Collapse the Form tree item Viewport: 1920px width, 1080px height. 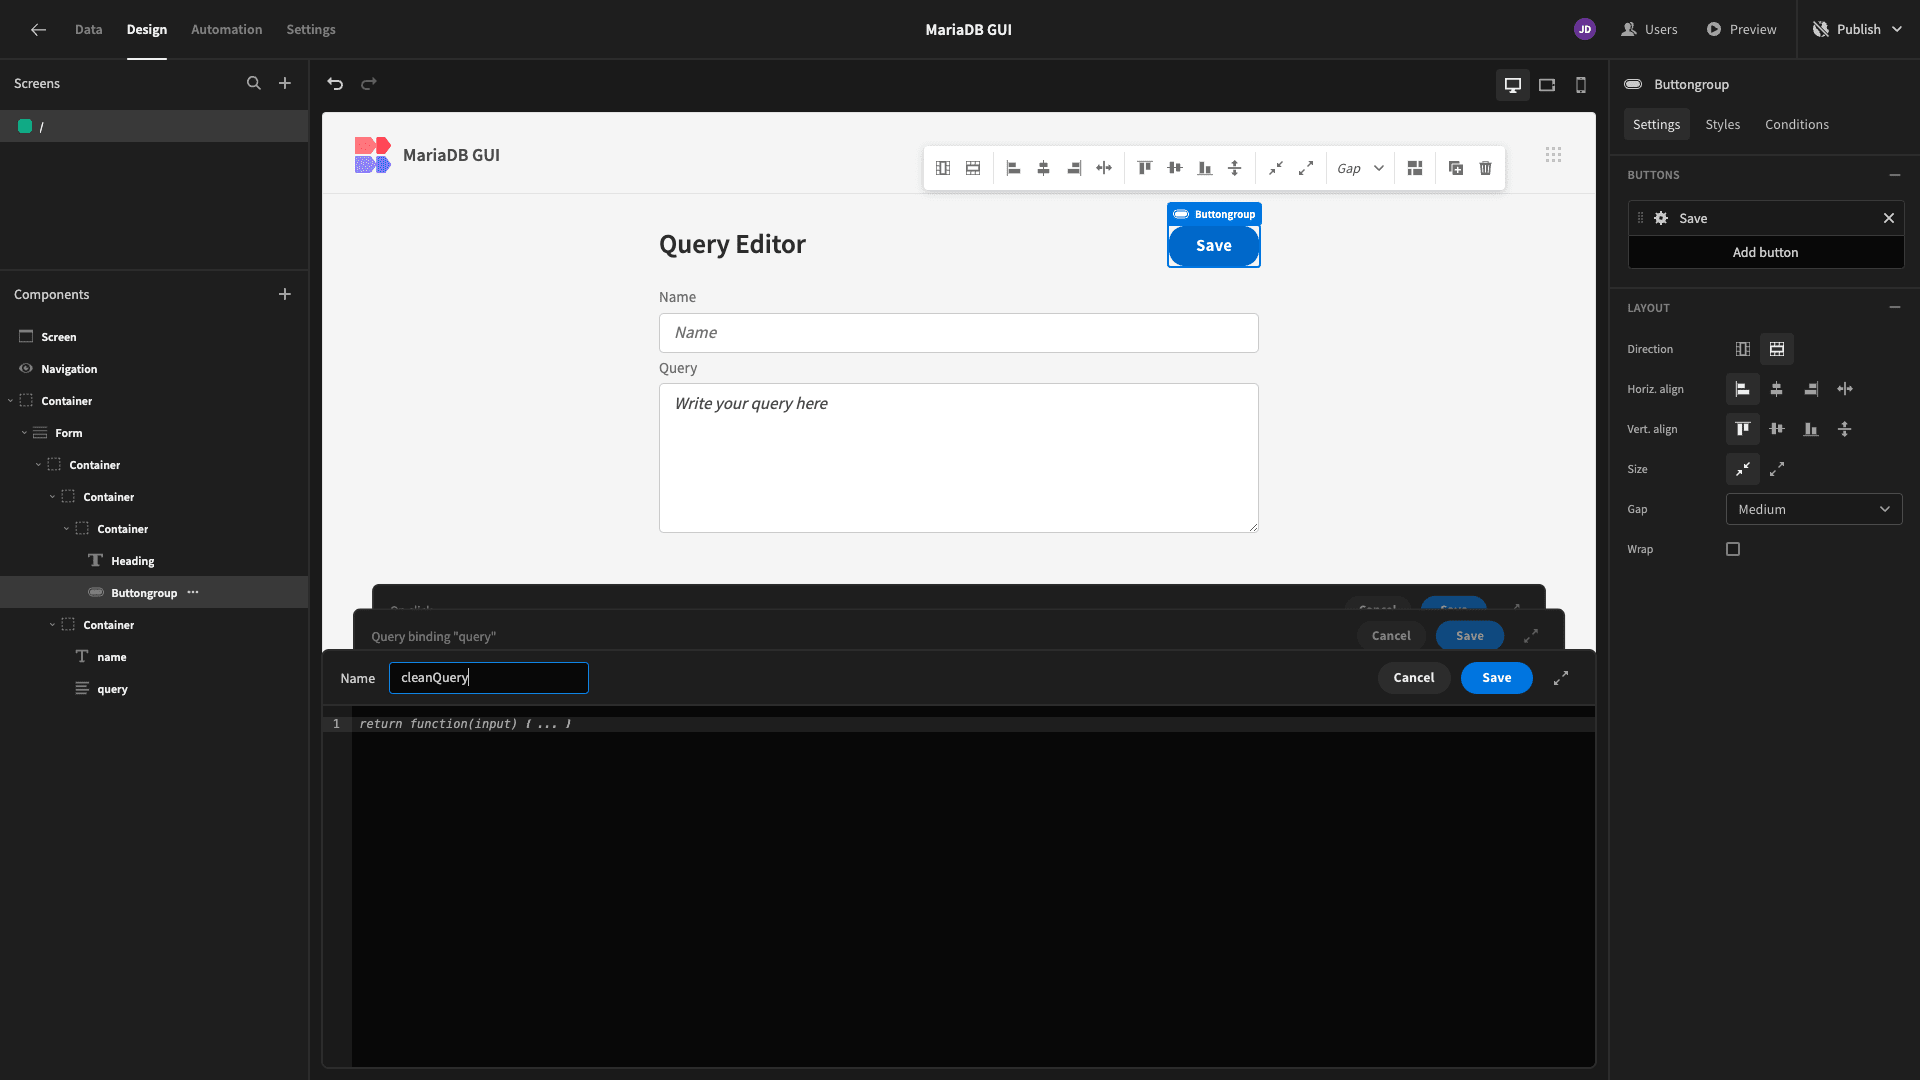24,433
